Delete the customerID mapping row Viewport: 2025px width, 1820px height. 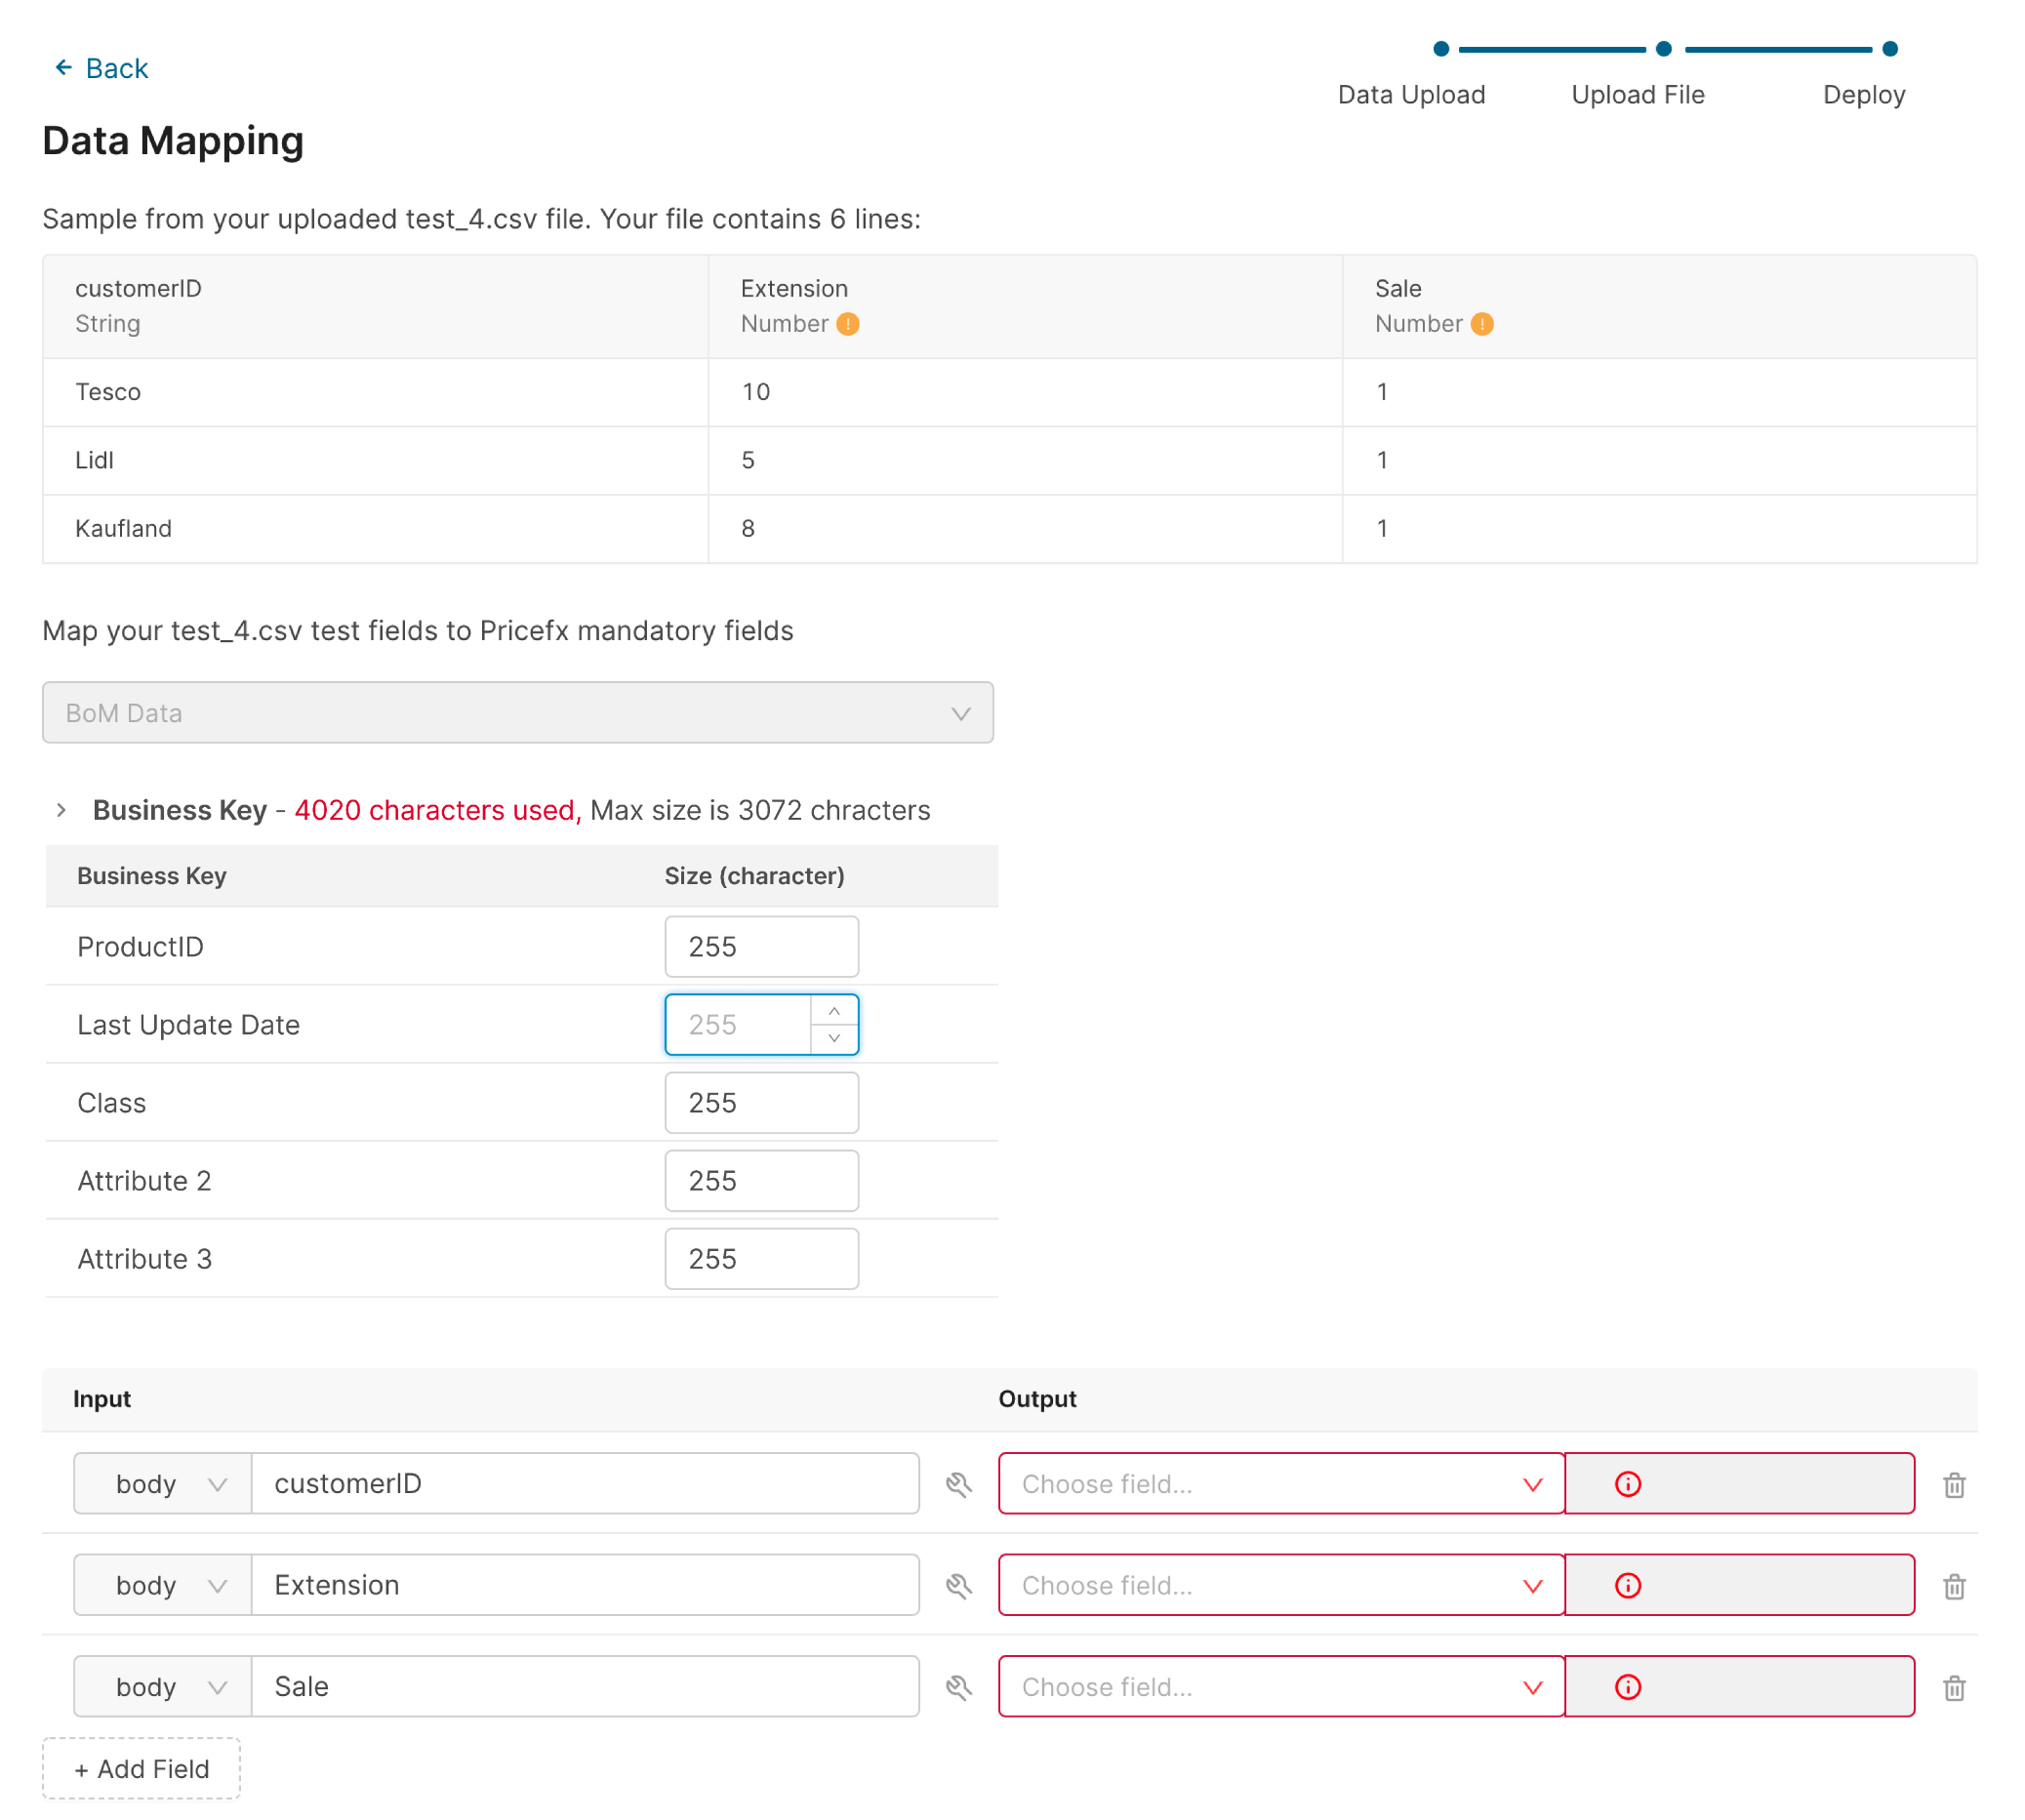[x=1954, y=1485]
